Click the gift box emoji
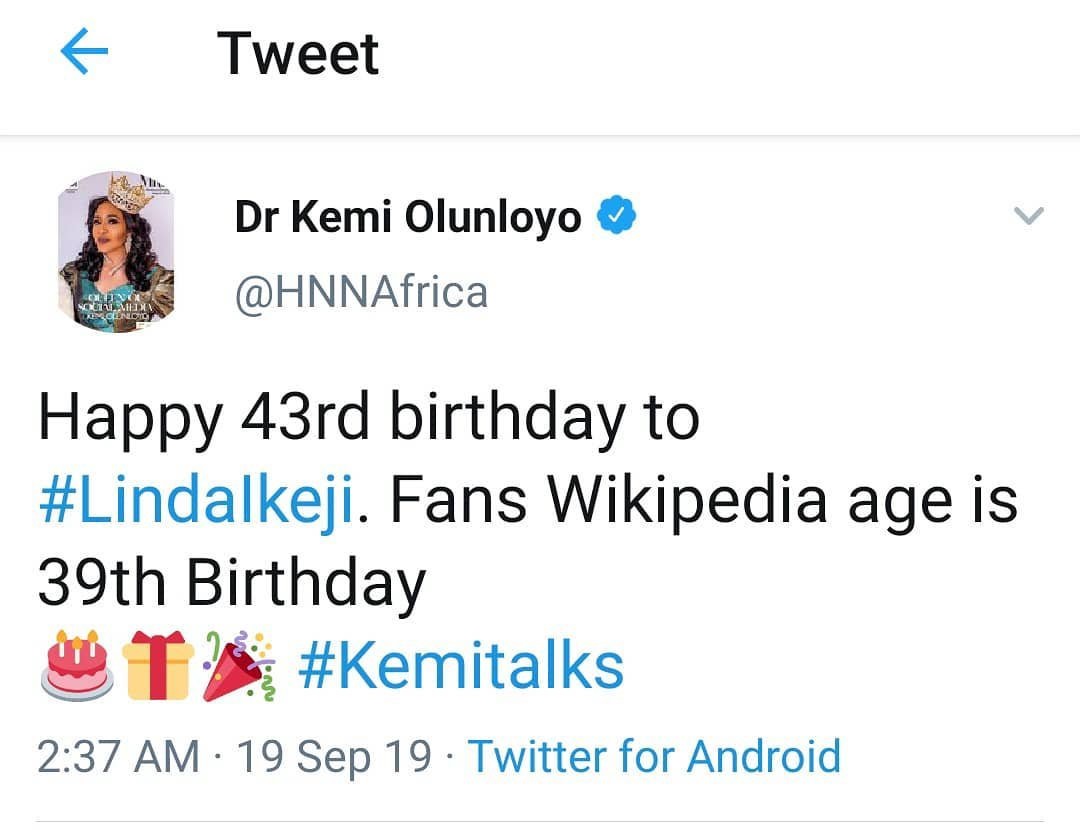The image size is (1080, 830). click(157, 665)
